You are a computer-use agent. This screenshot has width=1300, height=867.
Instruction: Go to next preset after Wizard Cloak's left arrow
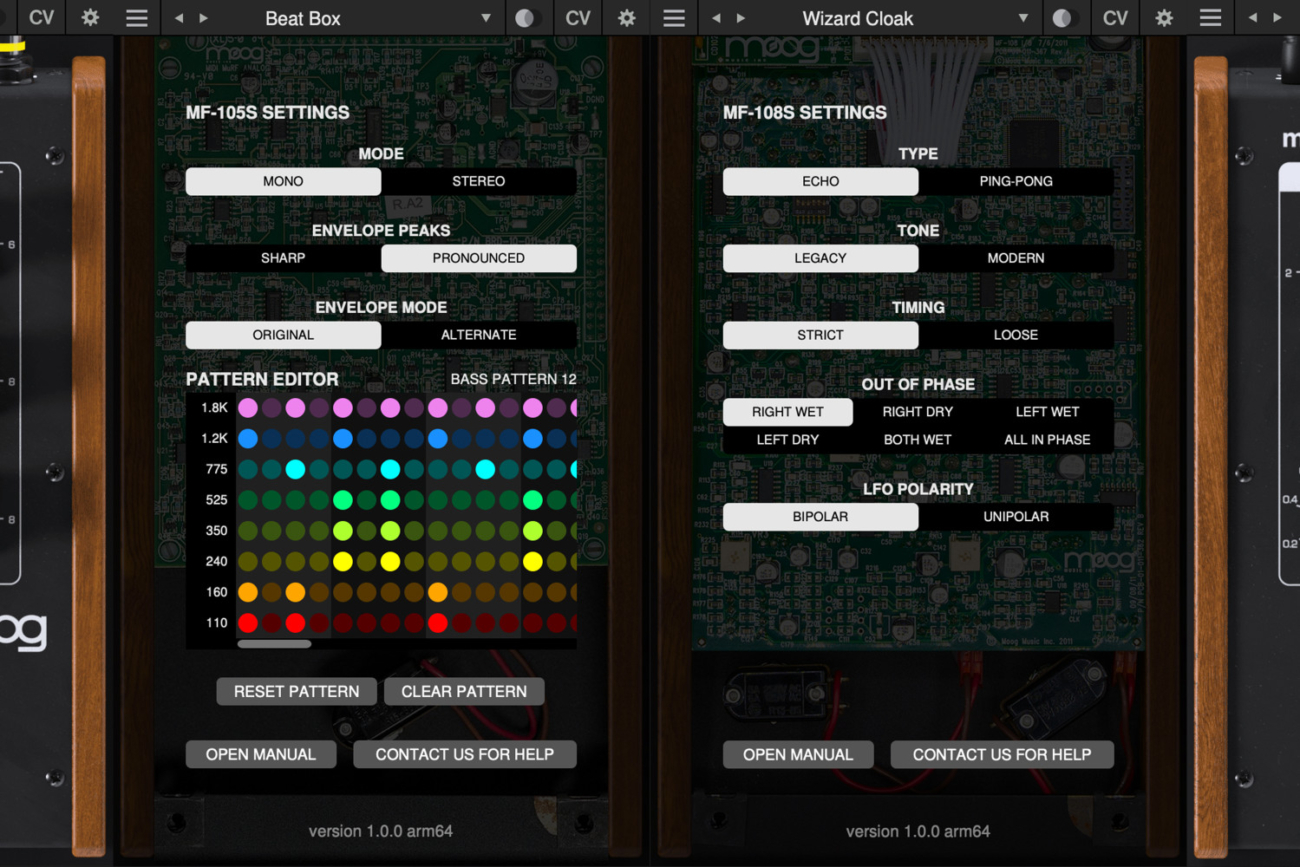741,18
